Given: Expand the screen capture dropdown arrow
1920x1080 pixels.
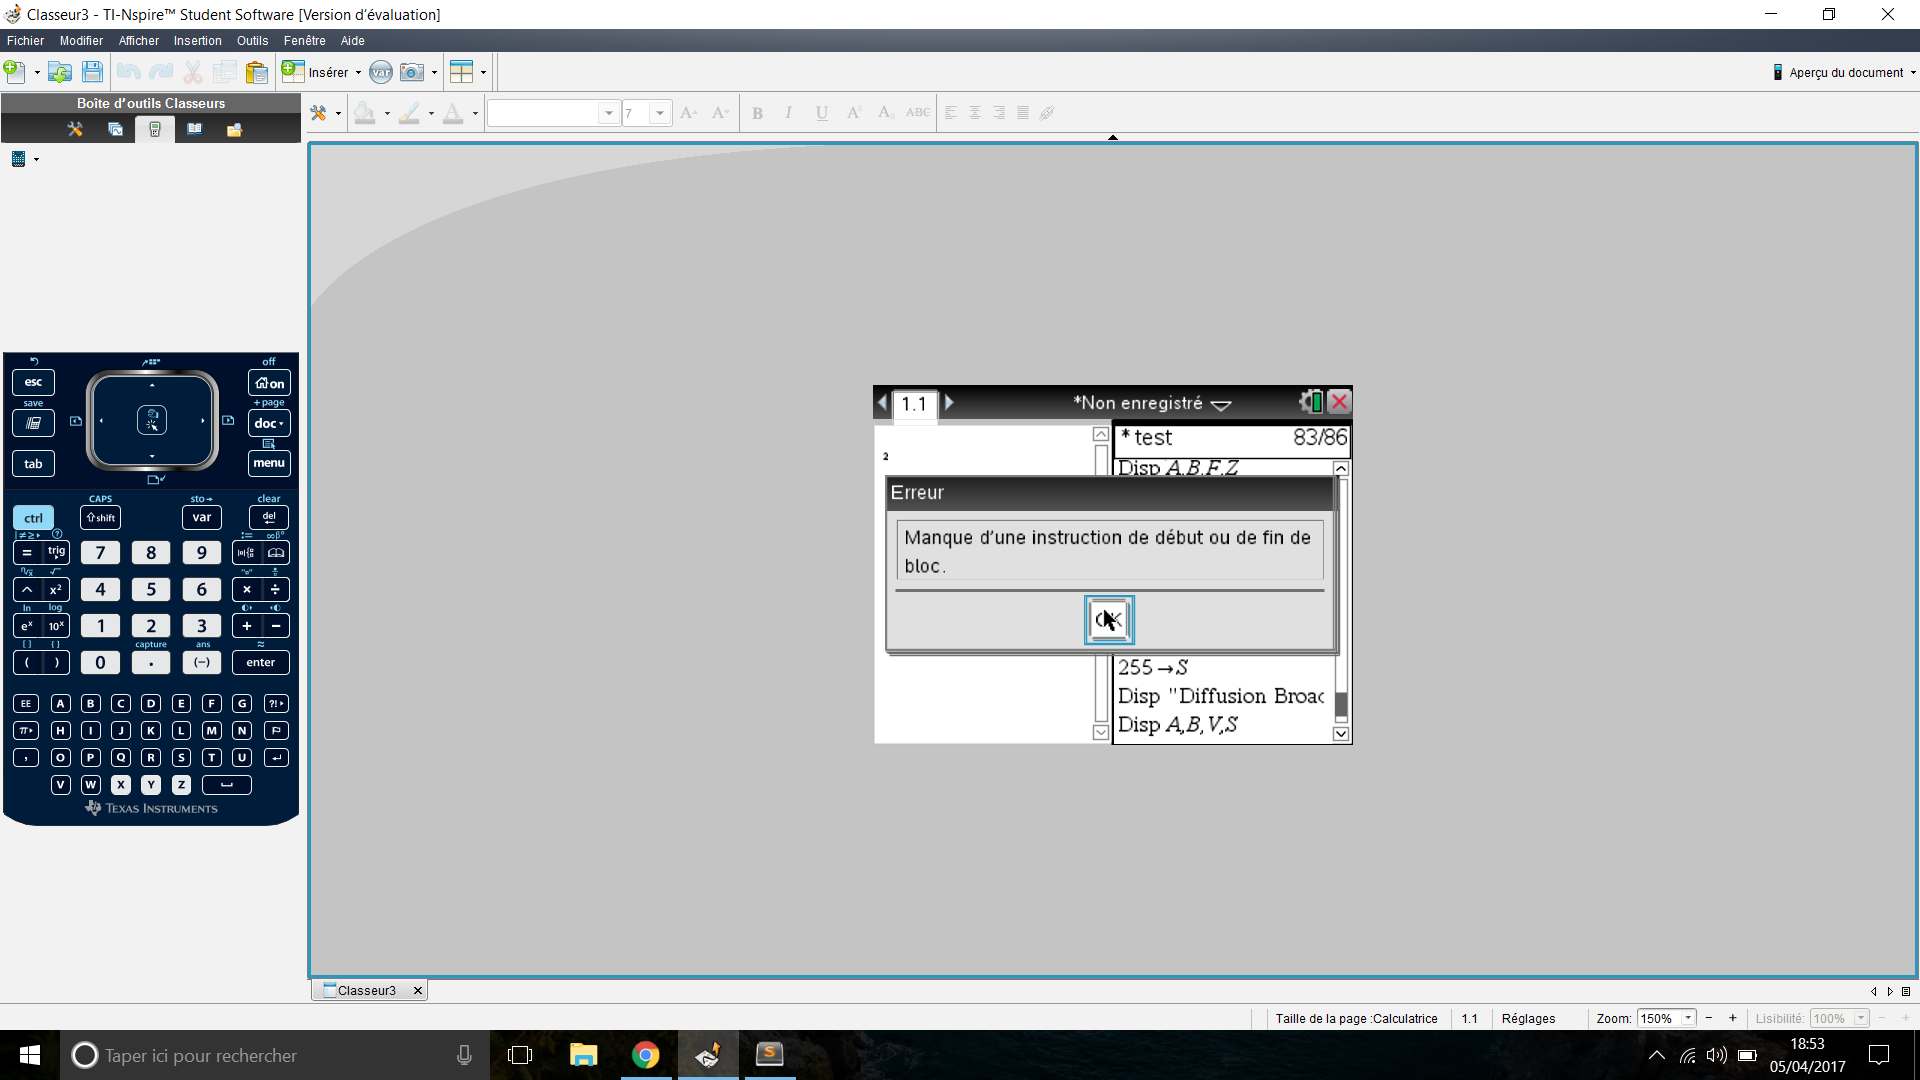Looking at the screenshot, I should 434,72.
